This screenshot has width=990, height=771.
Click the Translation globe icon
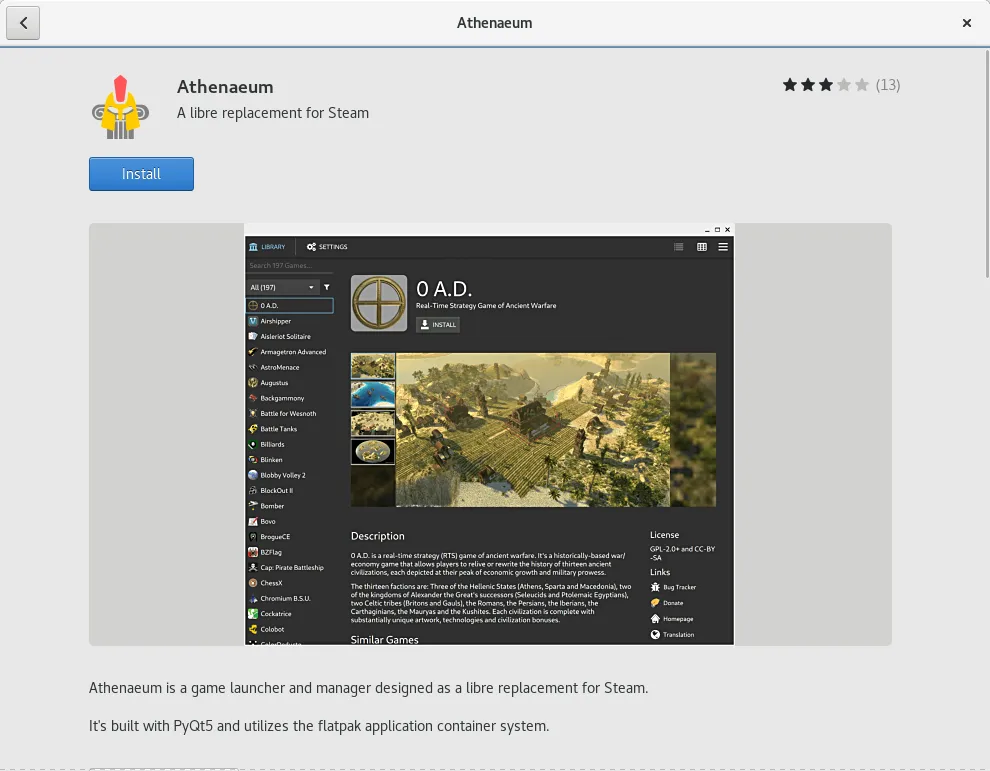click(655, 634)
